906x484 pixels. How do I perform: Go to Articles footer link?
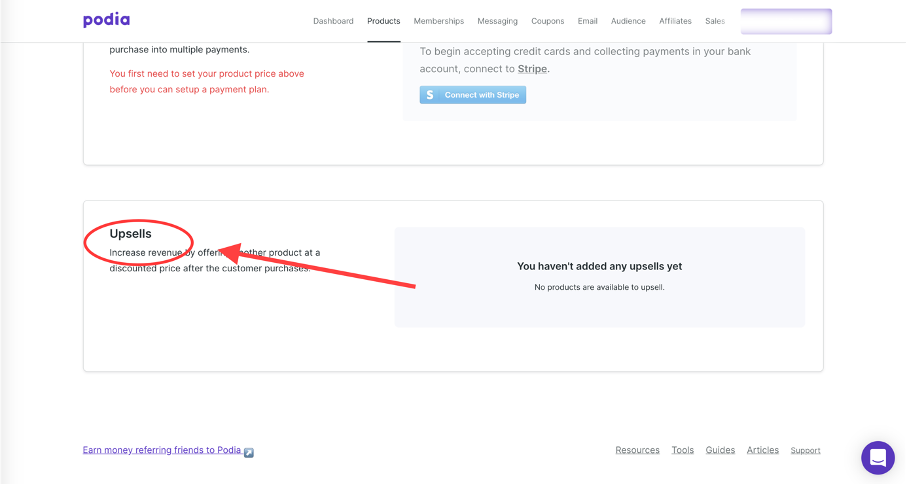coord(763,450)
